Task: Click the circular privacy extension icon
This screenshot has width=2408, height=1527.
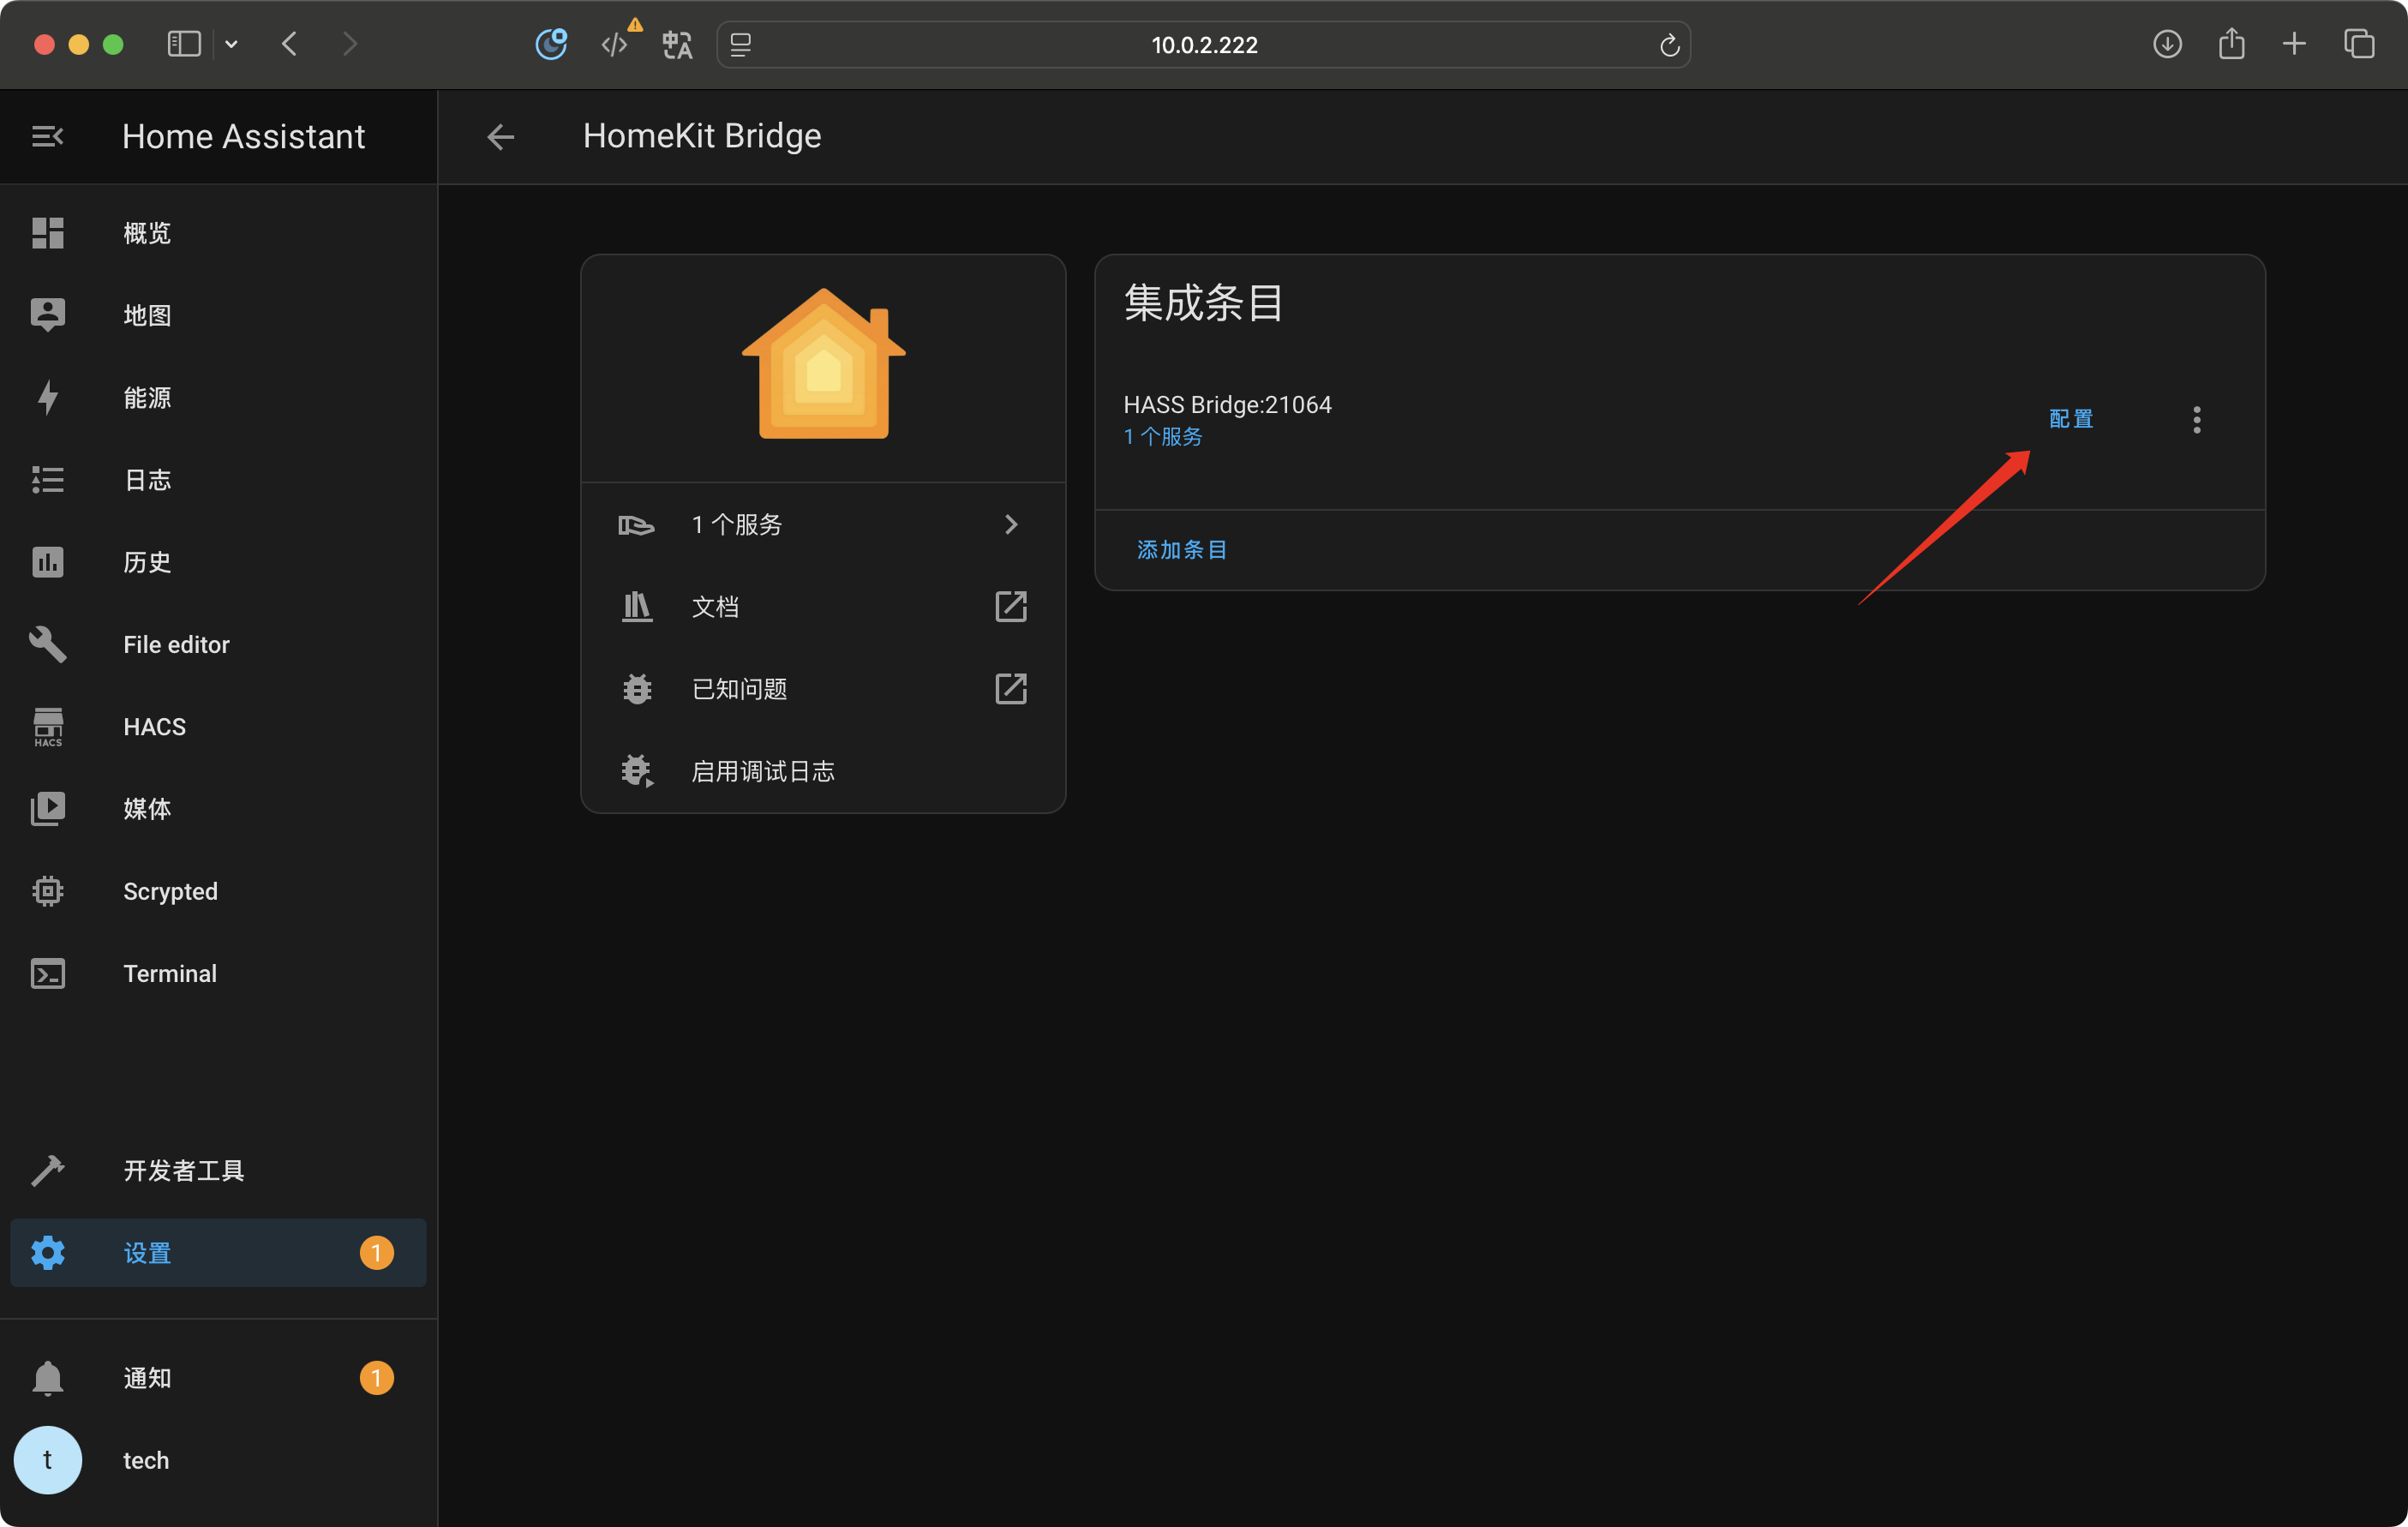Action: [551, 44]
